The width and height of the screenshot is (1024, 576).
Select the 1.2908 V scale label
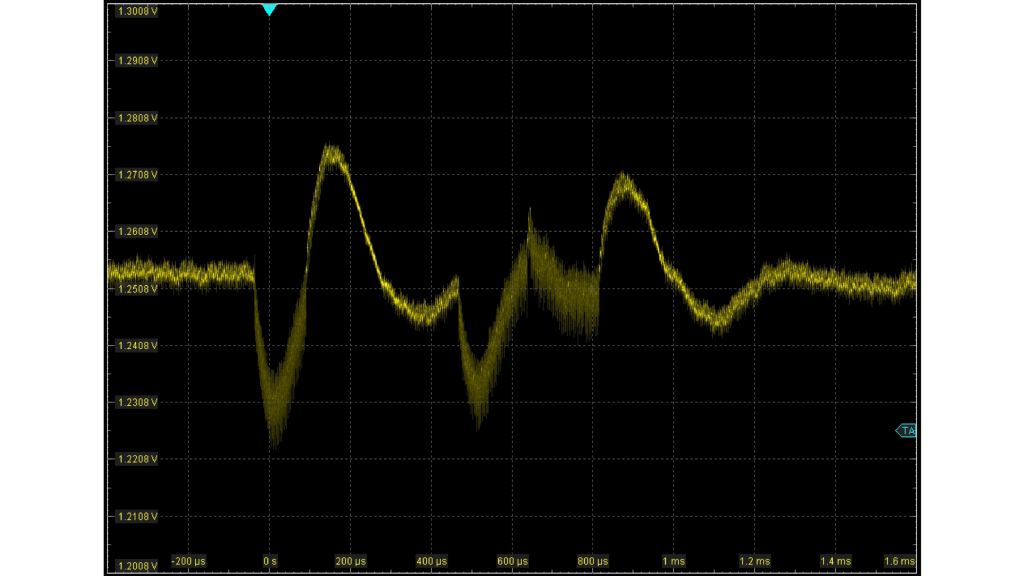[138, 61]
